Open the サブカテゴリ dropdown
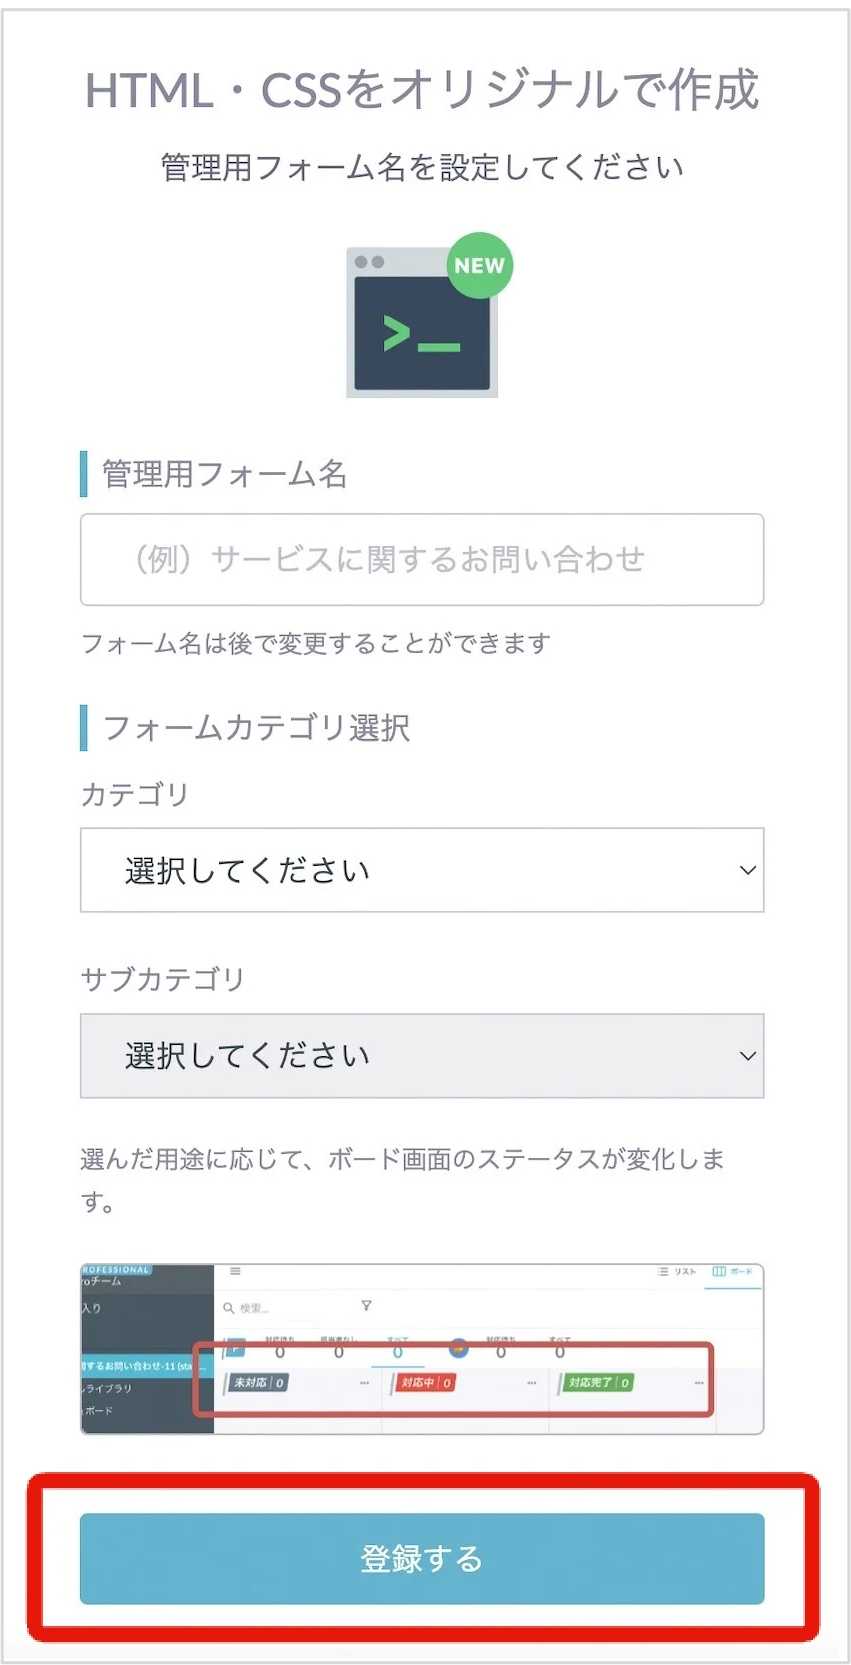The width and height of the screenshot is (851, 1665). click(422, 1056)
